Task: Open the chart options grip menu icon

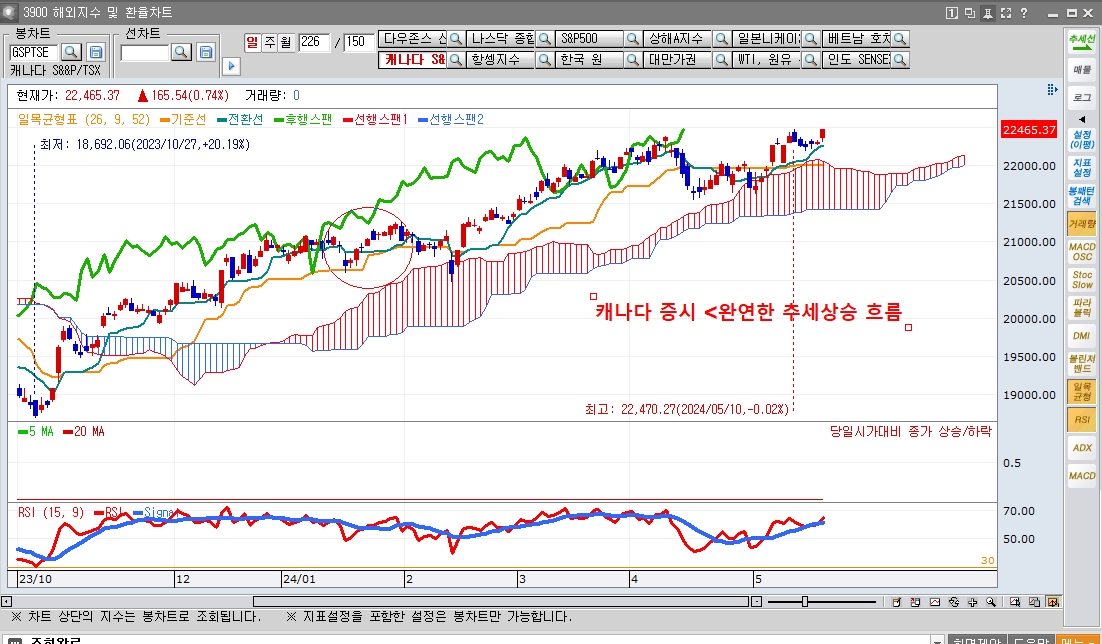Action: pos(1051,89)
